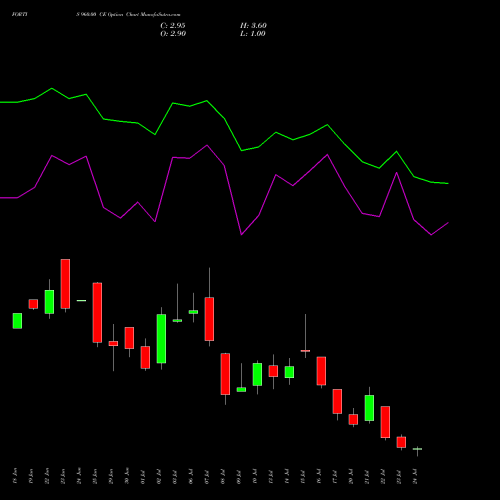Click the open value O: 2.90
Screen dimensions: 500x500
(x=173, y=34)
